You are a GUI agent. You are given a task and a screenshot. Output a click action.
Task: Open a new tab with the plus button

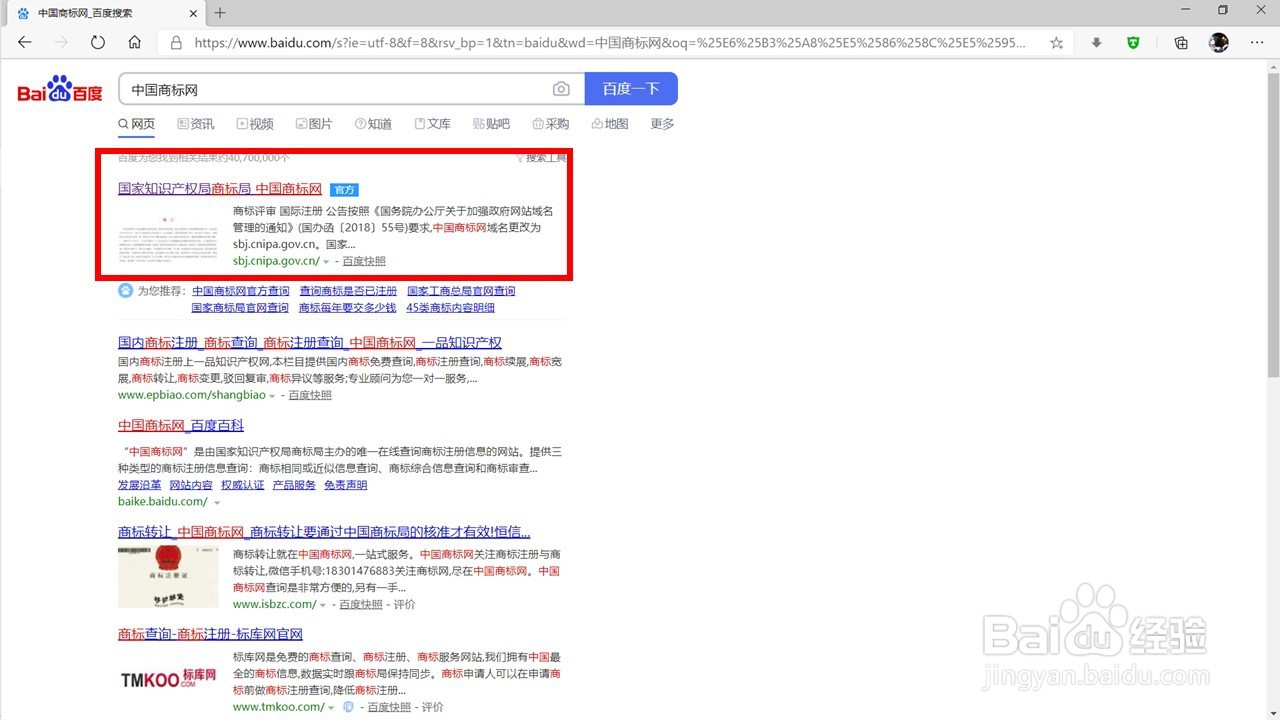pyautogui.click(x=220, y=12)
